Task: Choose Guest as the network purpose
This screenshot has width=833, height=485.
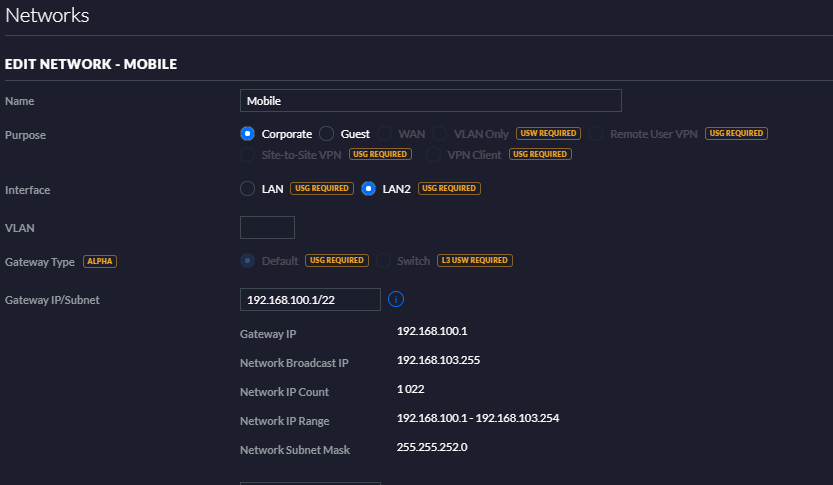Action: (x=327, y=134)
